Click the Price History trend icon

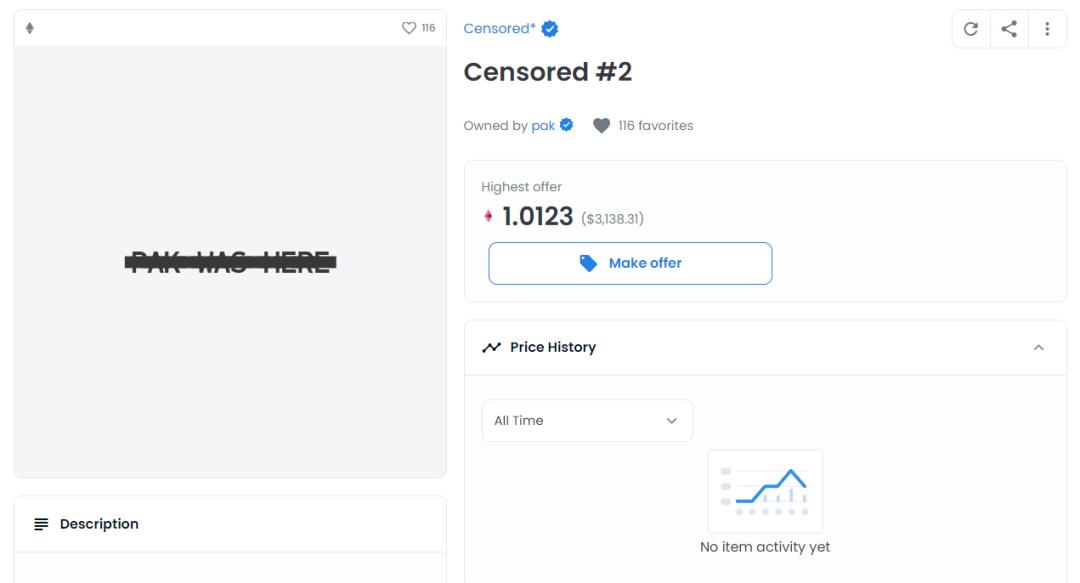click(491, 347)
